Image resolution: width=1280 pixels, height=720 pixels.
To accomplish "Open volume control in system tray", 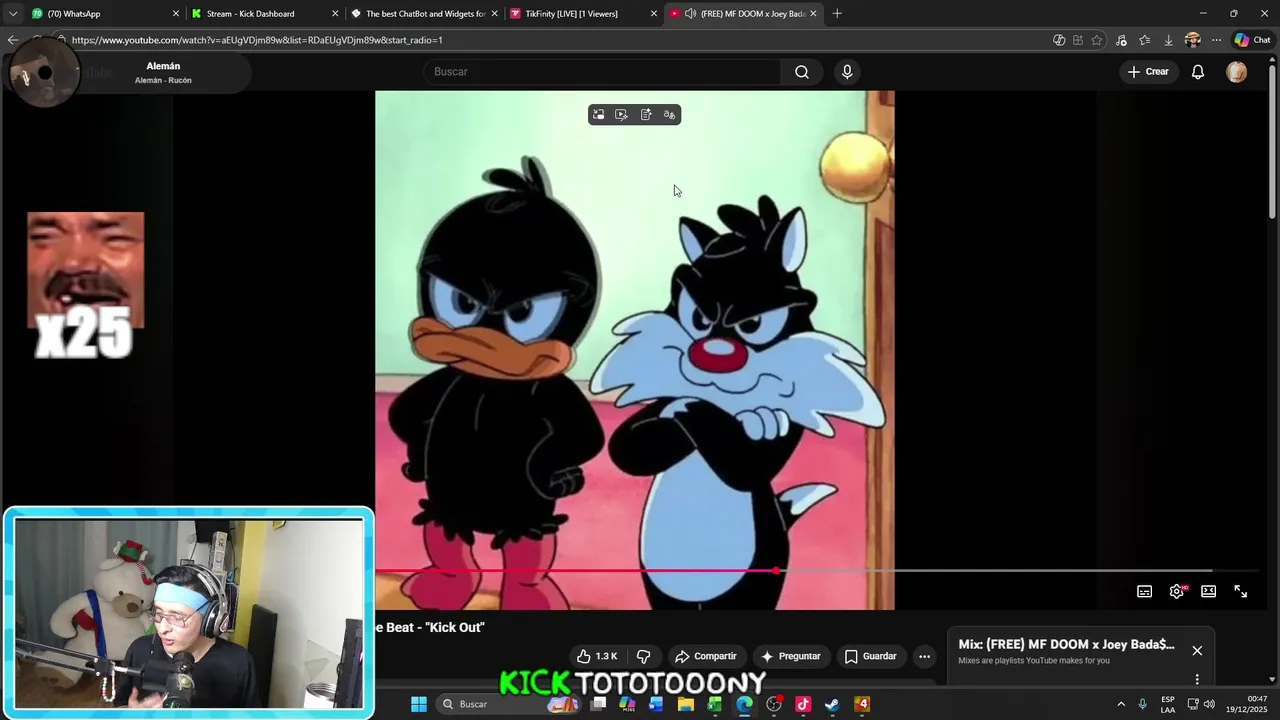I will (1209, 704).
